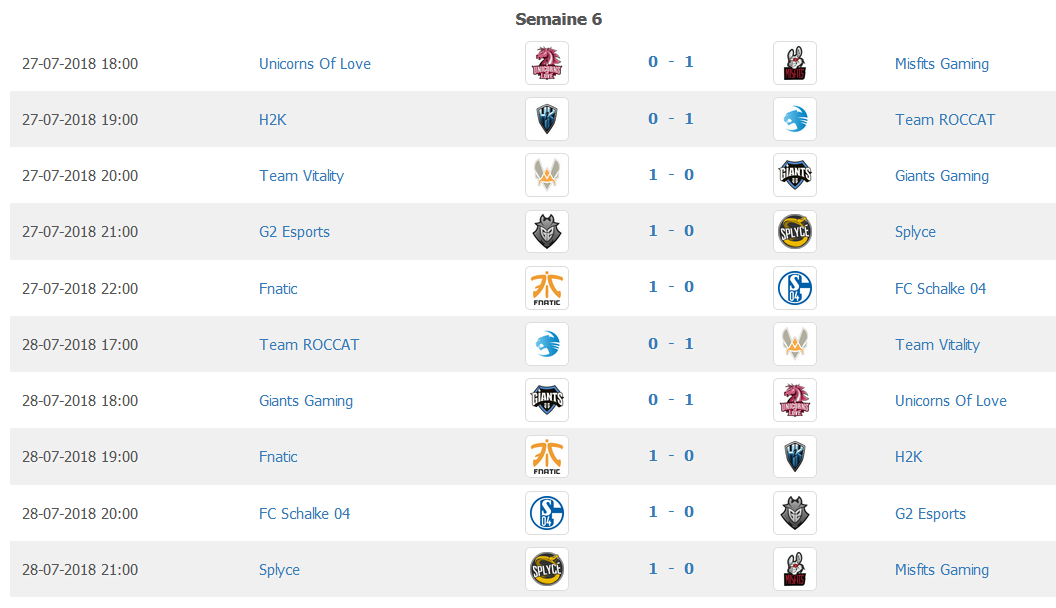Image resolution: width=1056 pixels, height=608 pixels.
Task: Click Fnatic logo in the 27-07 22:00 match
Action: point(547,288)
